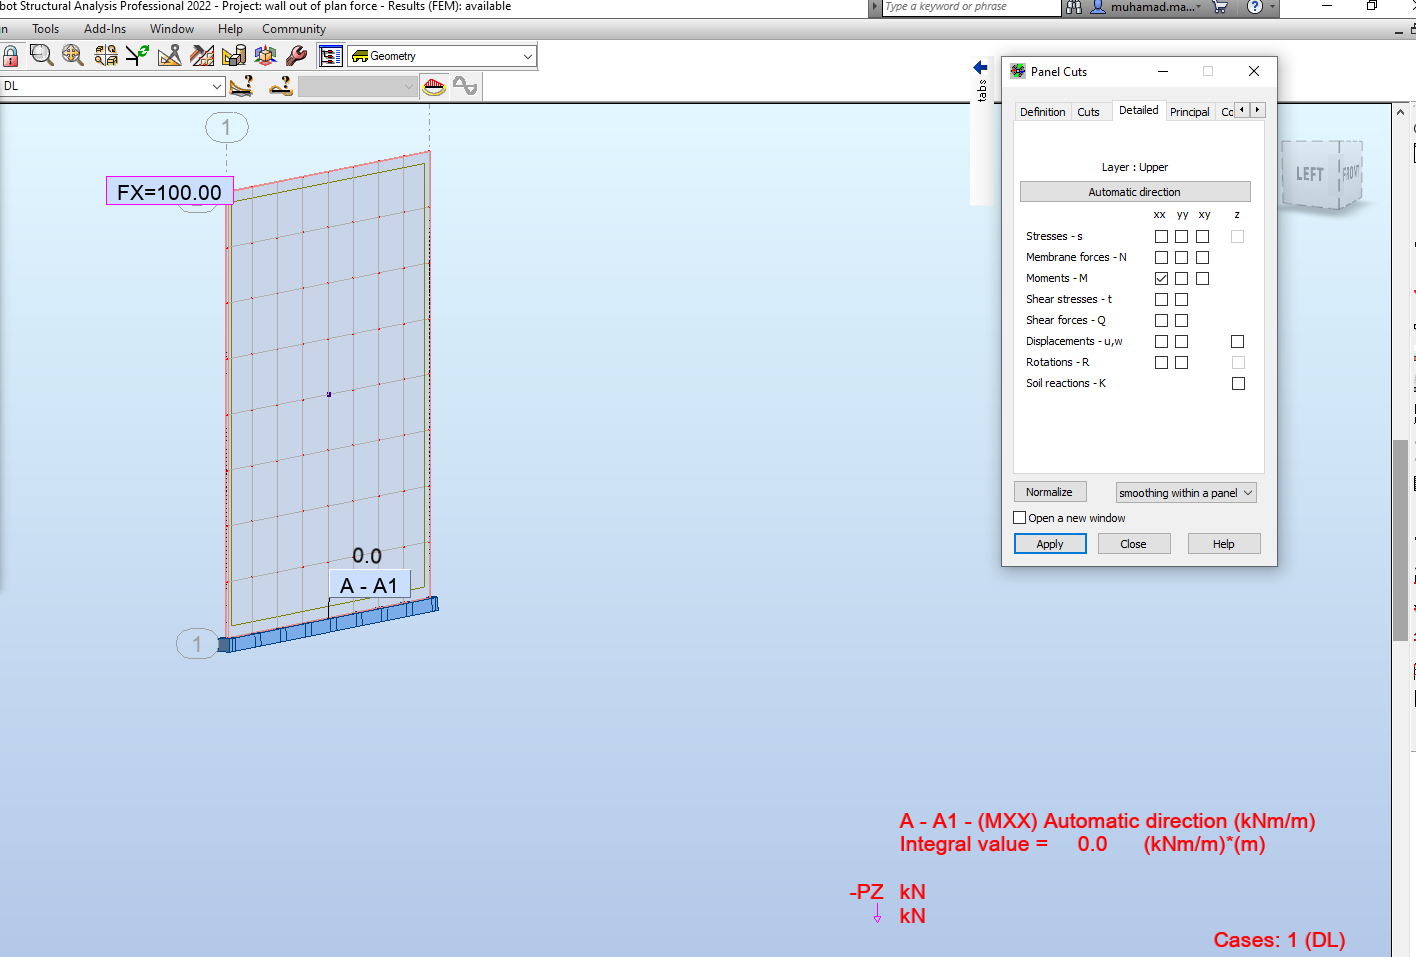Image resolution: width=1416 pixels, height=957 pixels.
Task: Click the Object Inspector icon next to Geometry
Action: coord(330,55)
